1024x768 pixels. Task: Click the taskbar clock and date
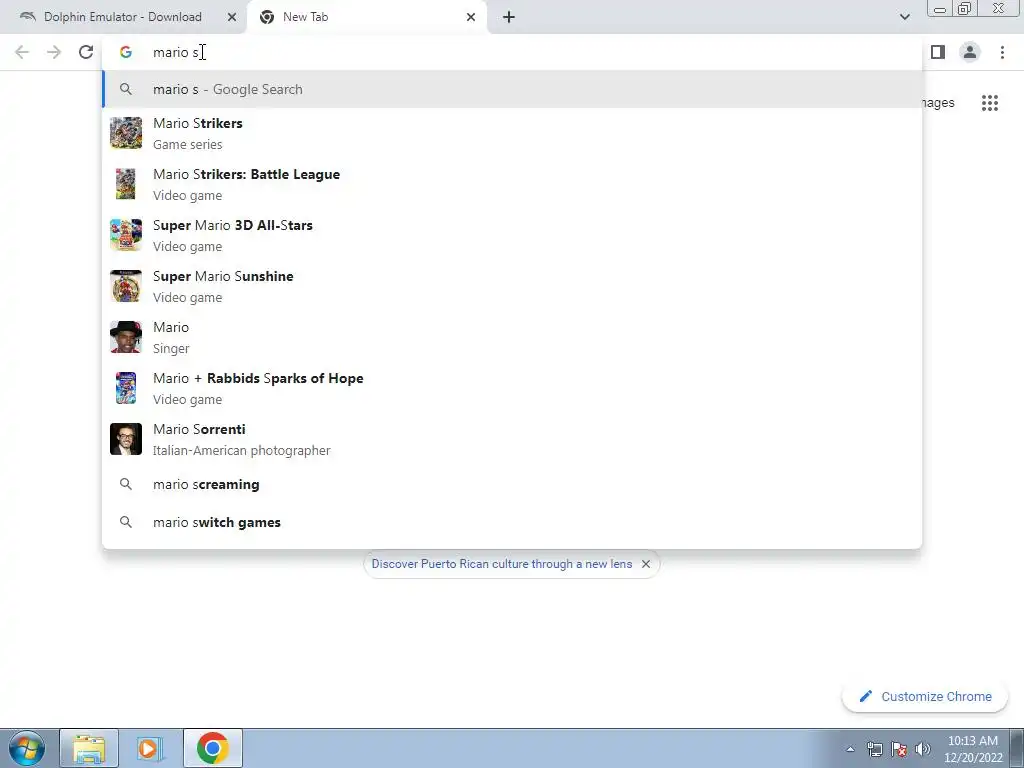coord(972,749)
